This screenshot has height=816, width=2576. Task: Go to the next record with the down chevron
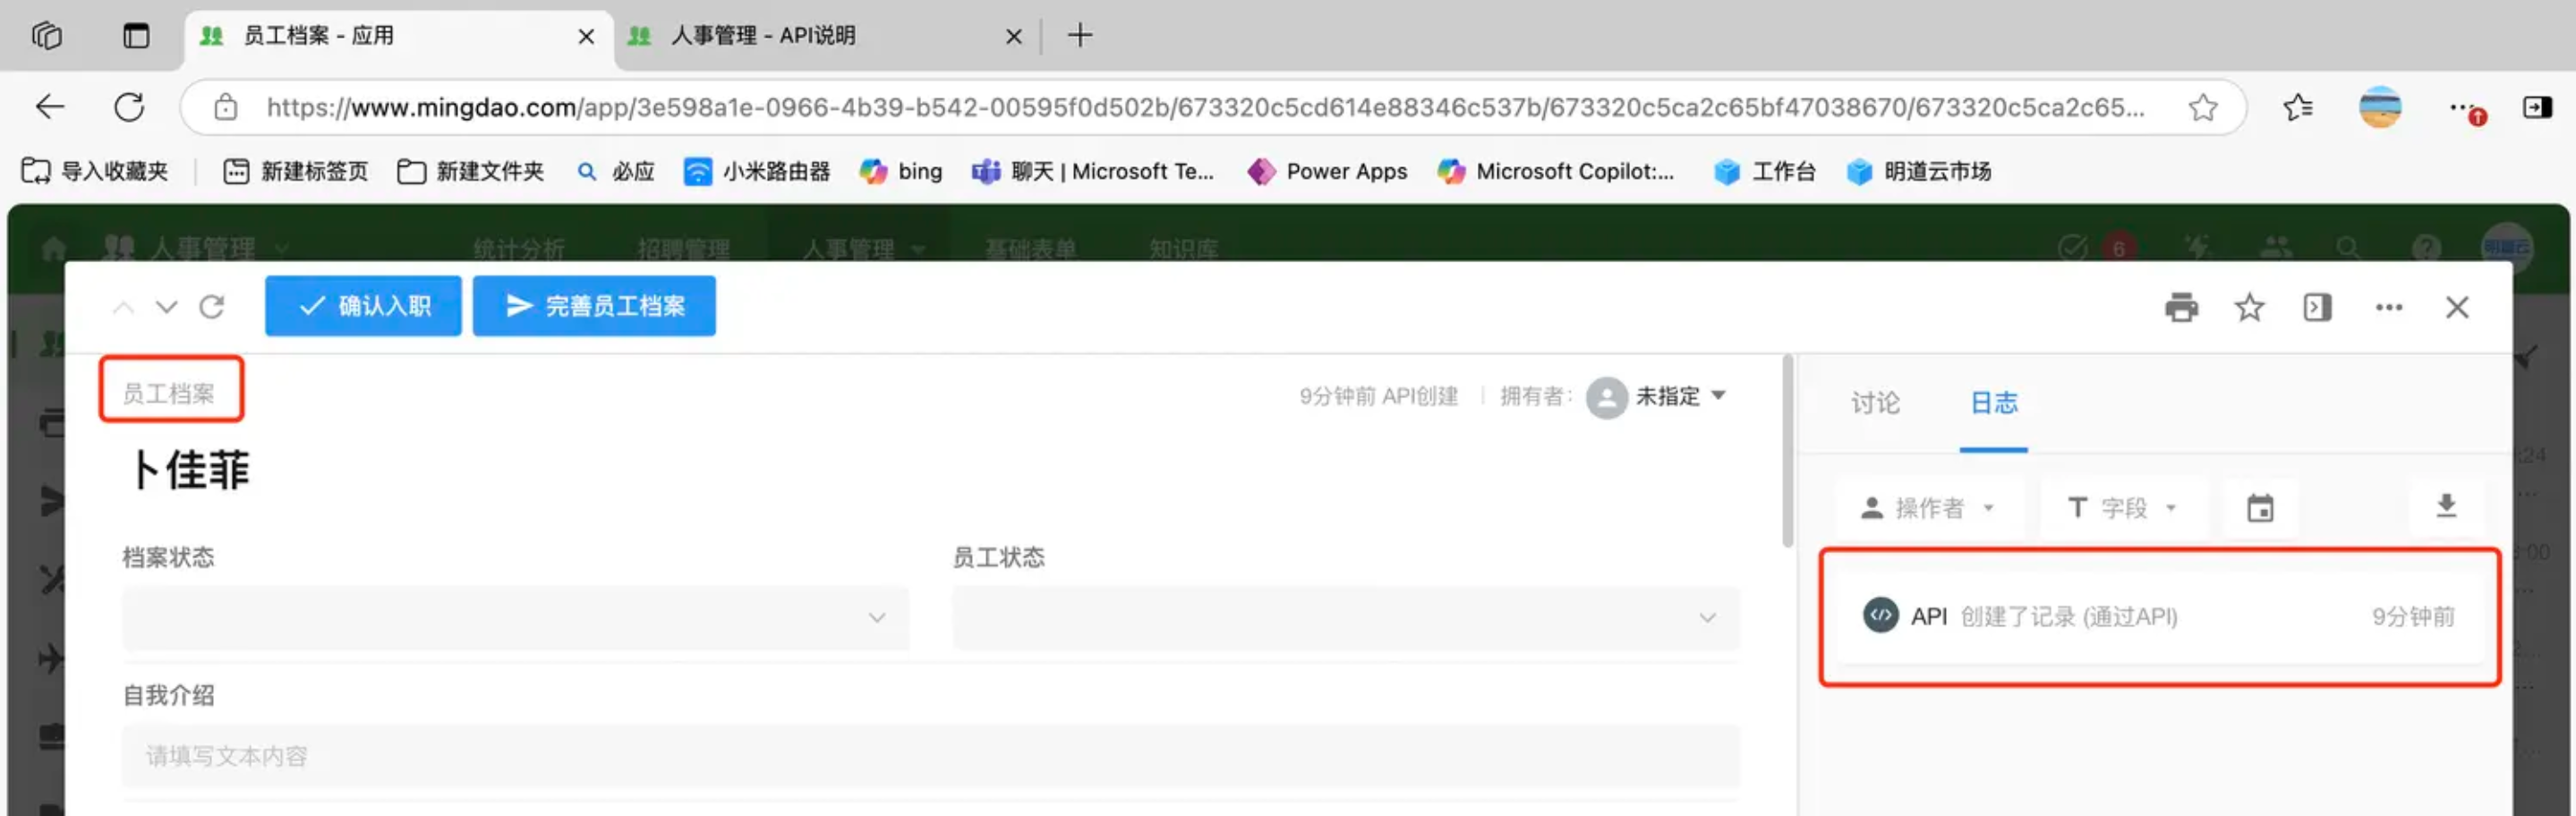coord(167,307)
